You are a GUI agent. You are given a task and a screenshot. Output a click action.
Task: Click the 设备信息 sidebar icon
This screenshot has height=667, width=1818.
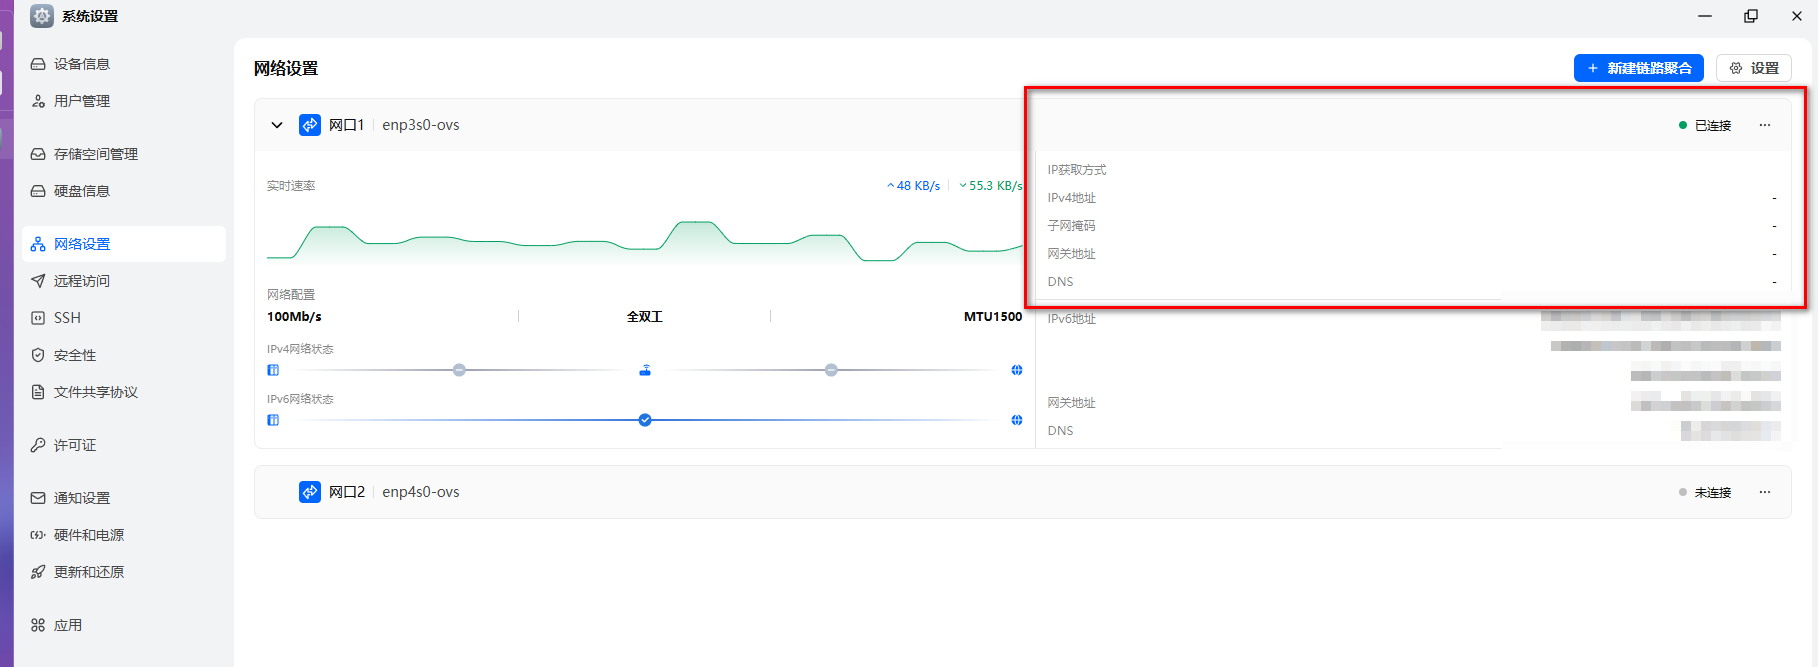click(x=38, y=64)
